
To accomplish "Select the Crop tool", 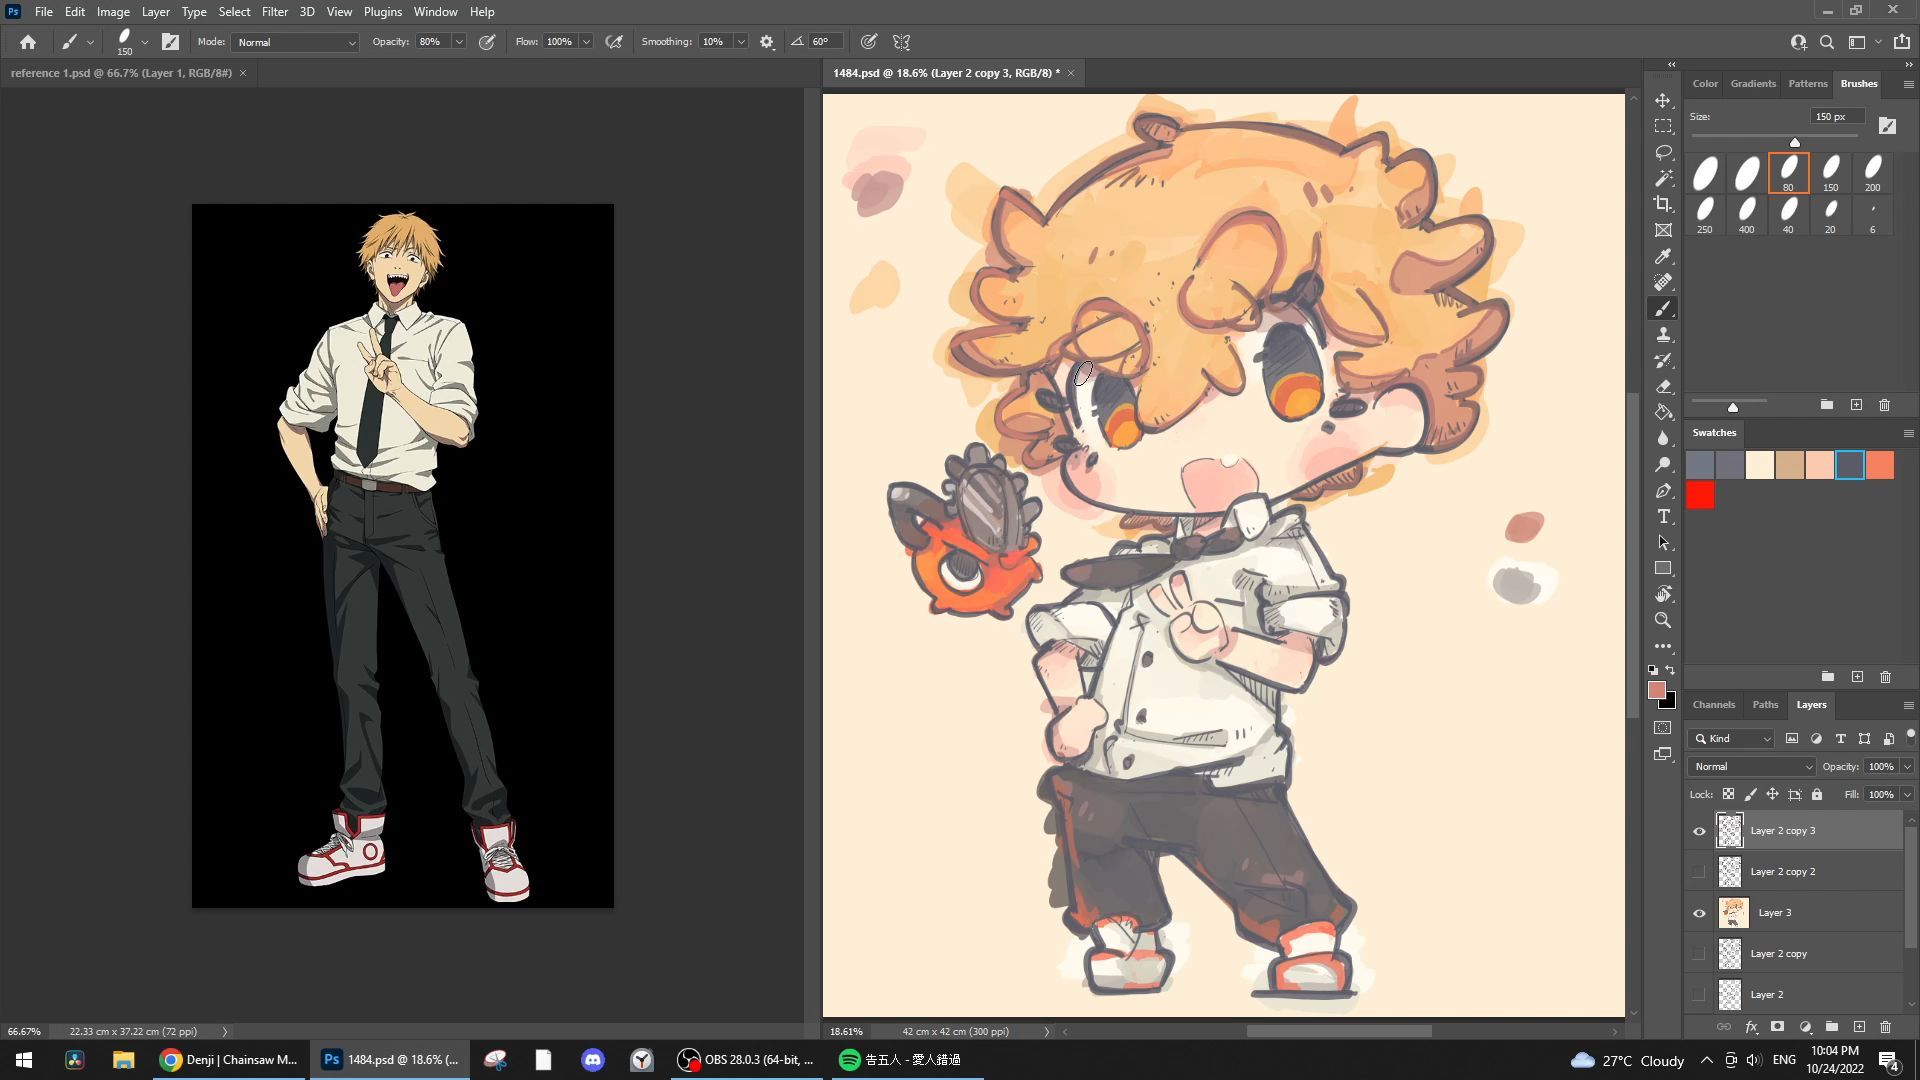I will point(1663,204).
